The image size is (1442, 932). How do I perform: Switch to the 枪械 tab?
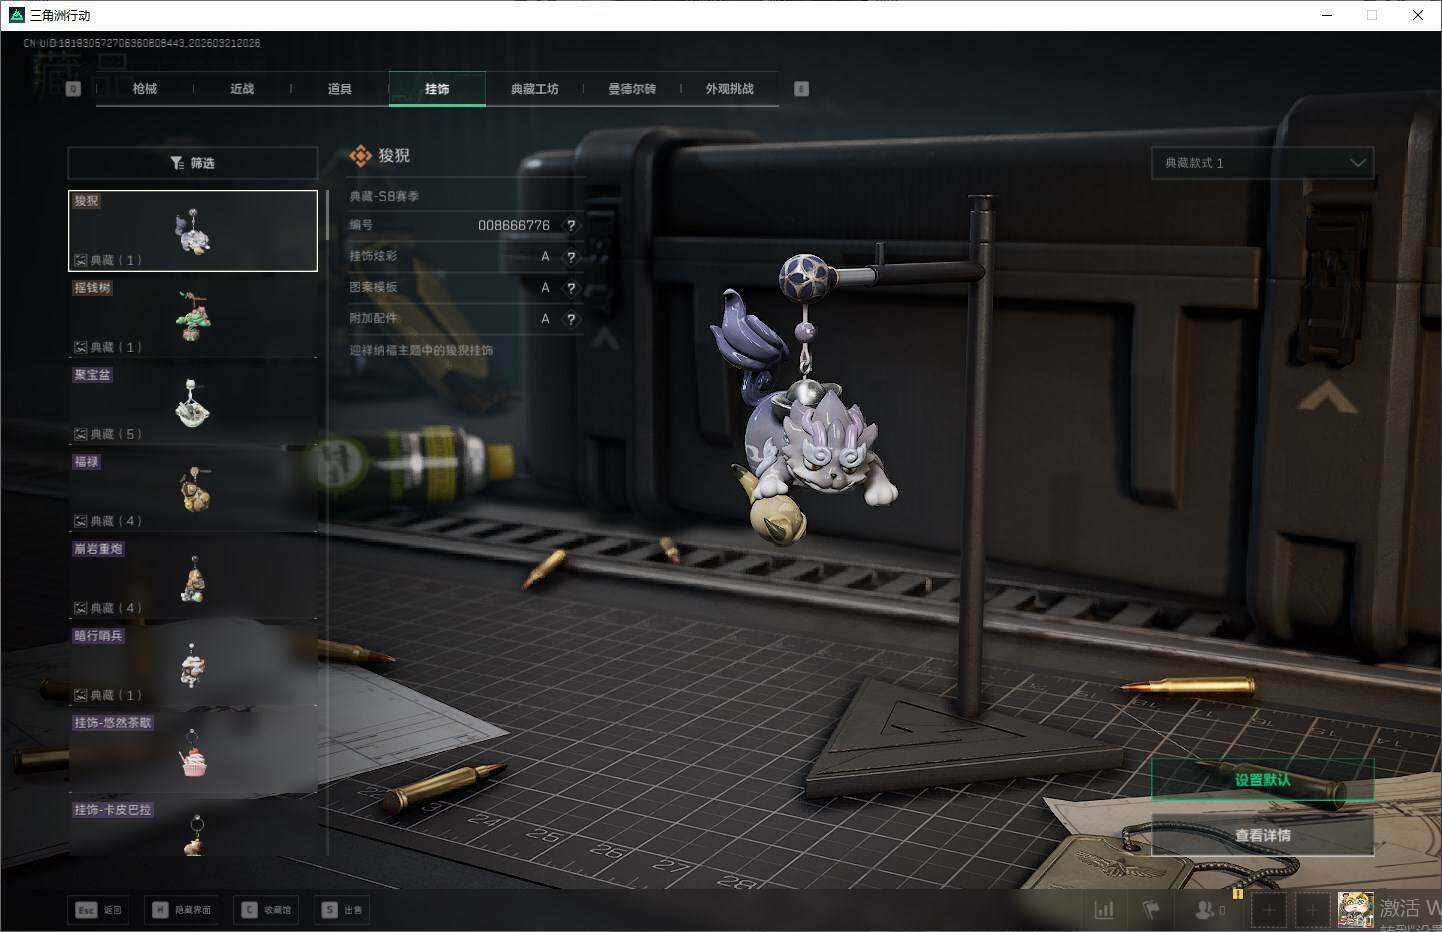pos(145,89)
